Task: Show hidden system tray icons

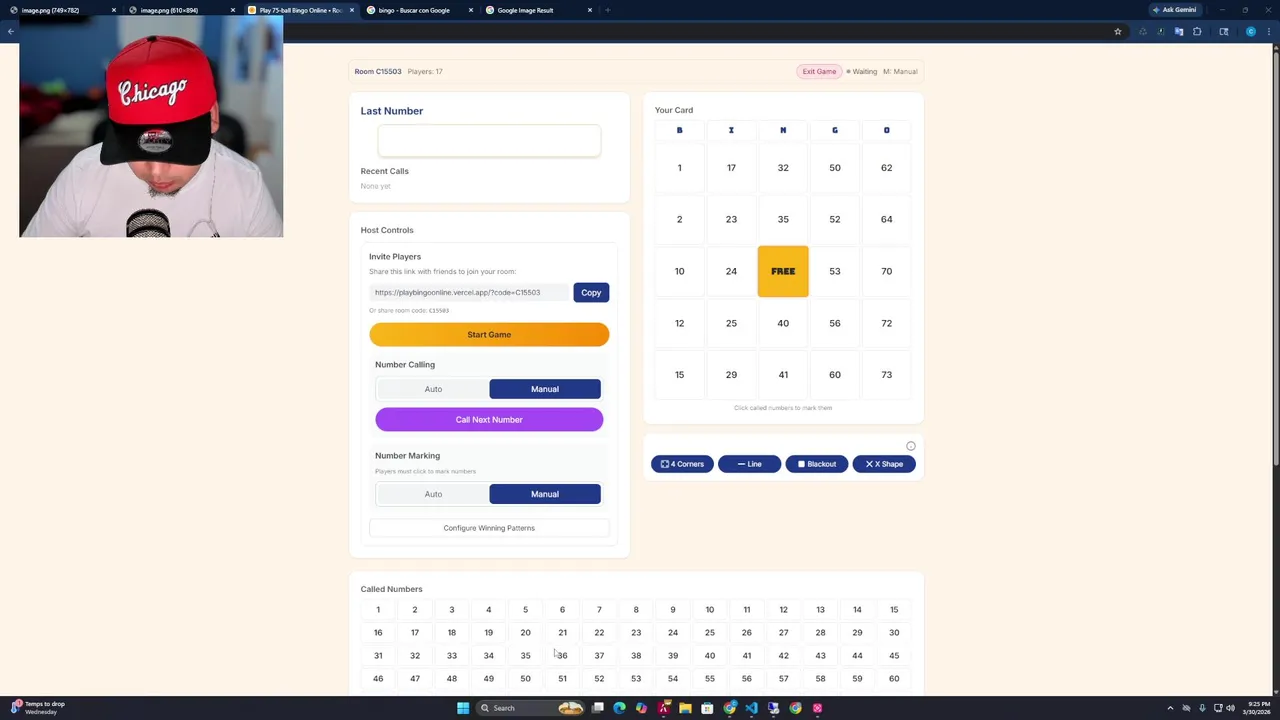Action: pos(1170,708)
